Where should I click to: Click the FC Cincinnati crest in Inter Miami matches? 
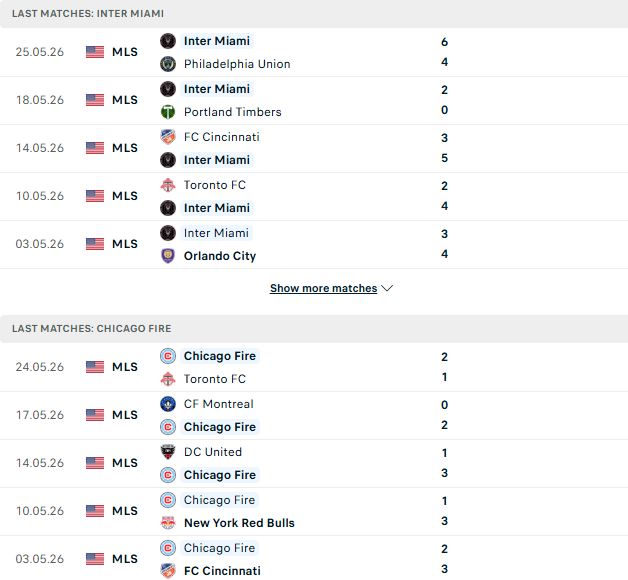click(x=168, y=137)
